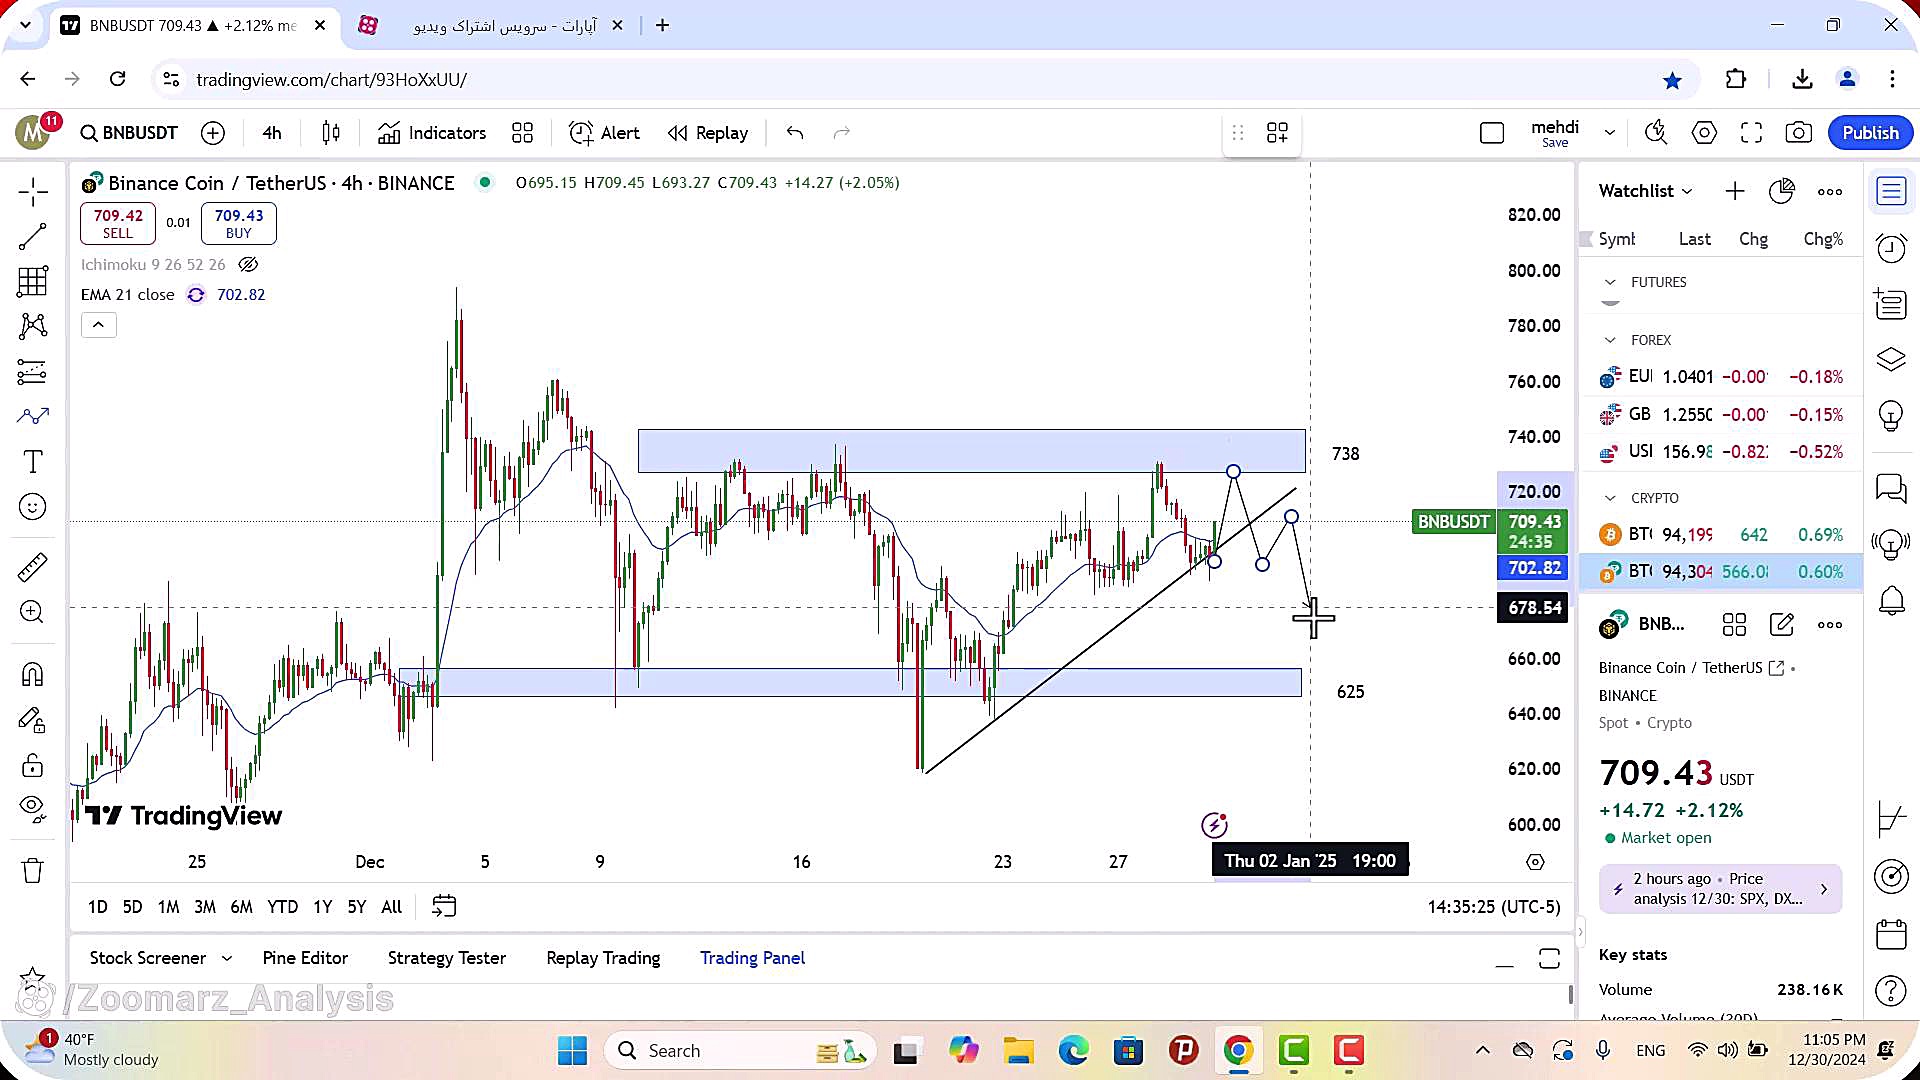1920x1080 pixels.
Task: Open the Stock Screener dropdown
Action: pos(160,958)
